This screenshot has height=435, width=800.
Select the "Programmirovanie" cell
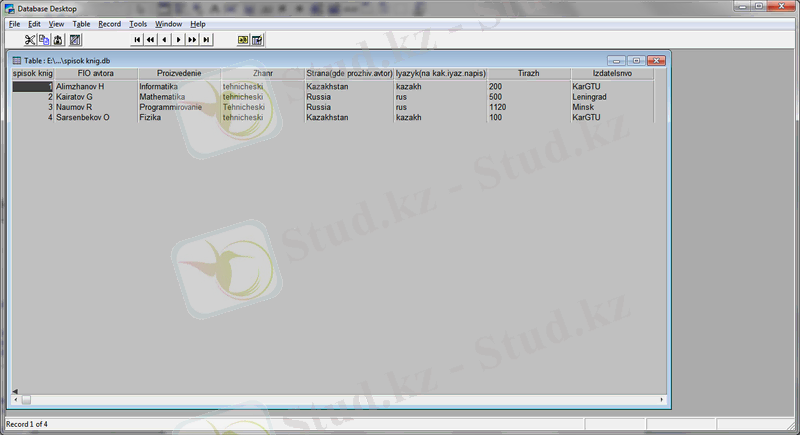click(171, 107)
